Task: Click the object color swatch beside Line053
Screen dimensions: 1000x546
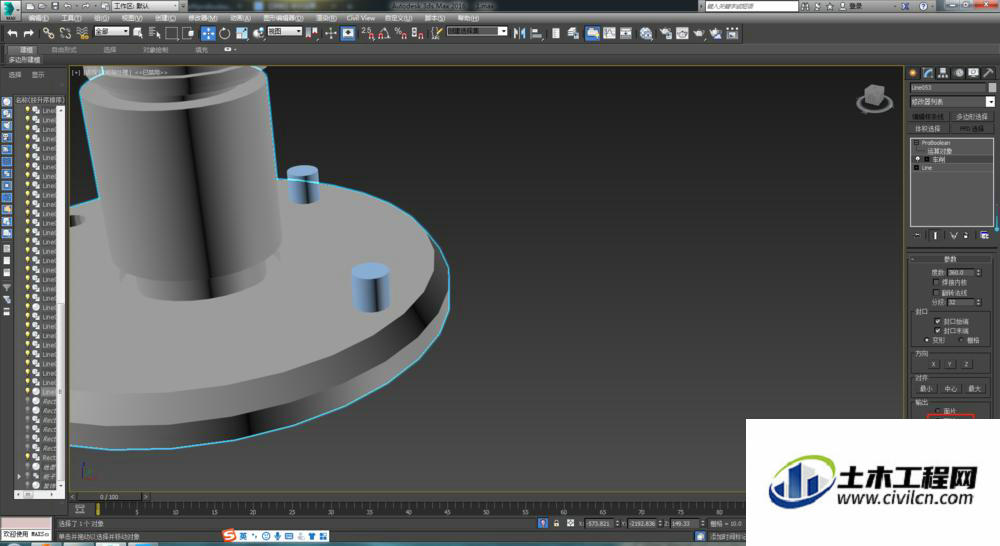Action: 992,87
